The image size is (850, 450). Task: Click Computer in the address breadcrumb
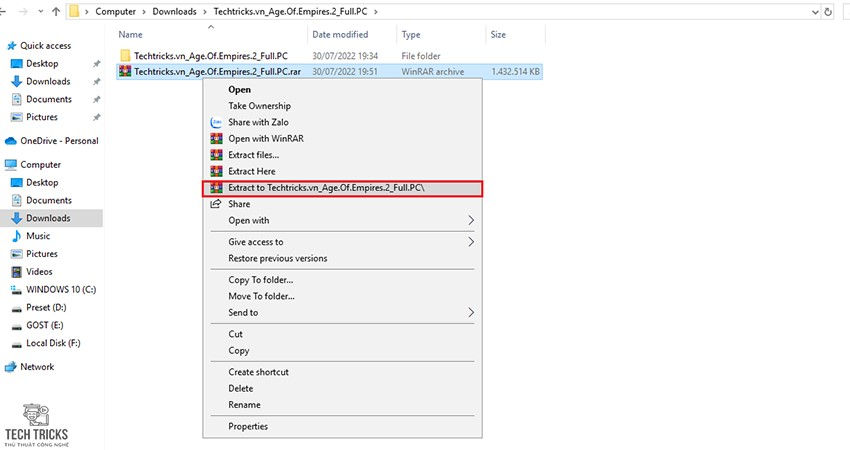(115, 11)
